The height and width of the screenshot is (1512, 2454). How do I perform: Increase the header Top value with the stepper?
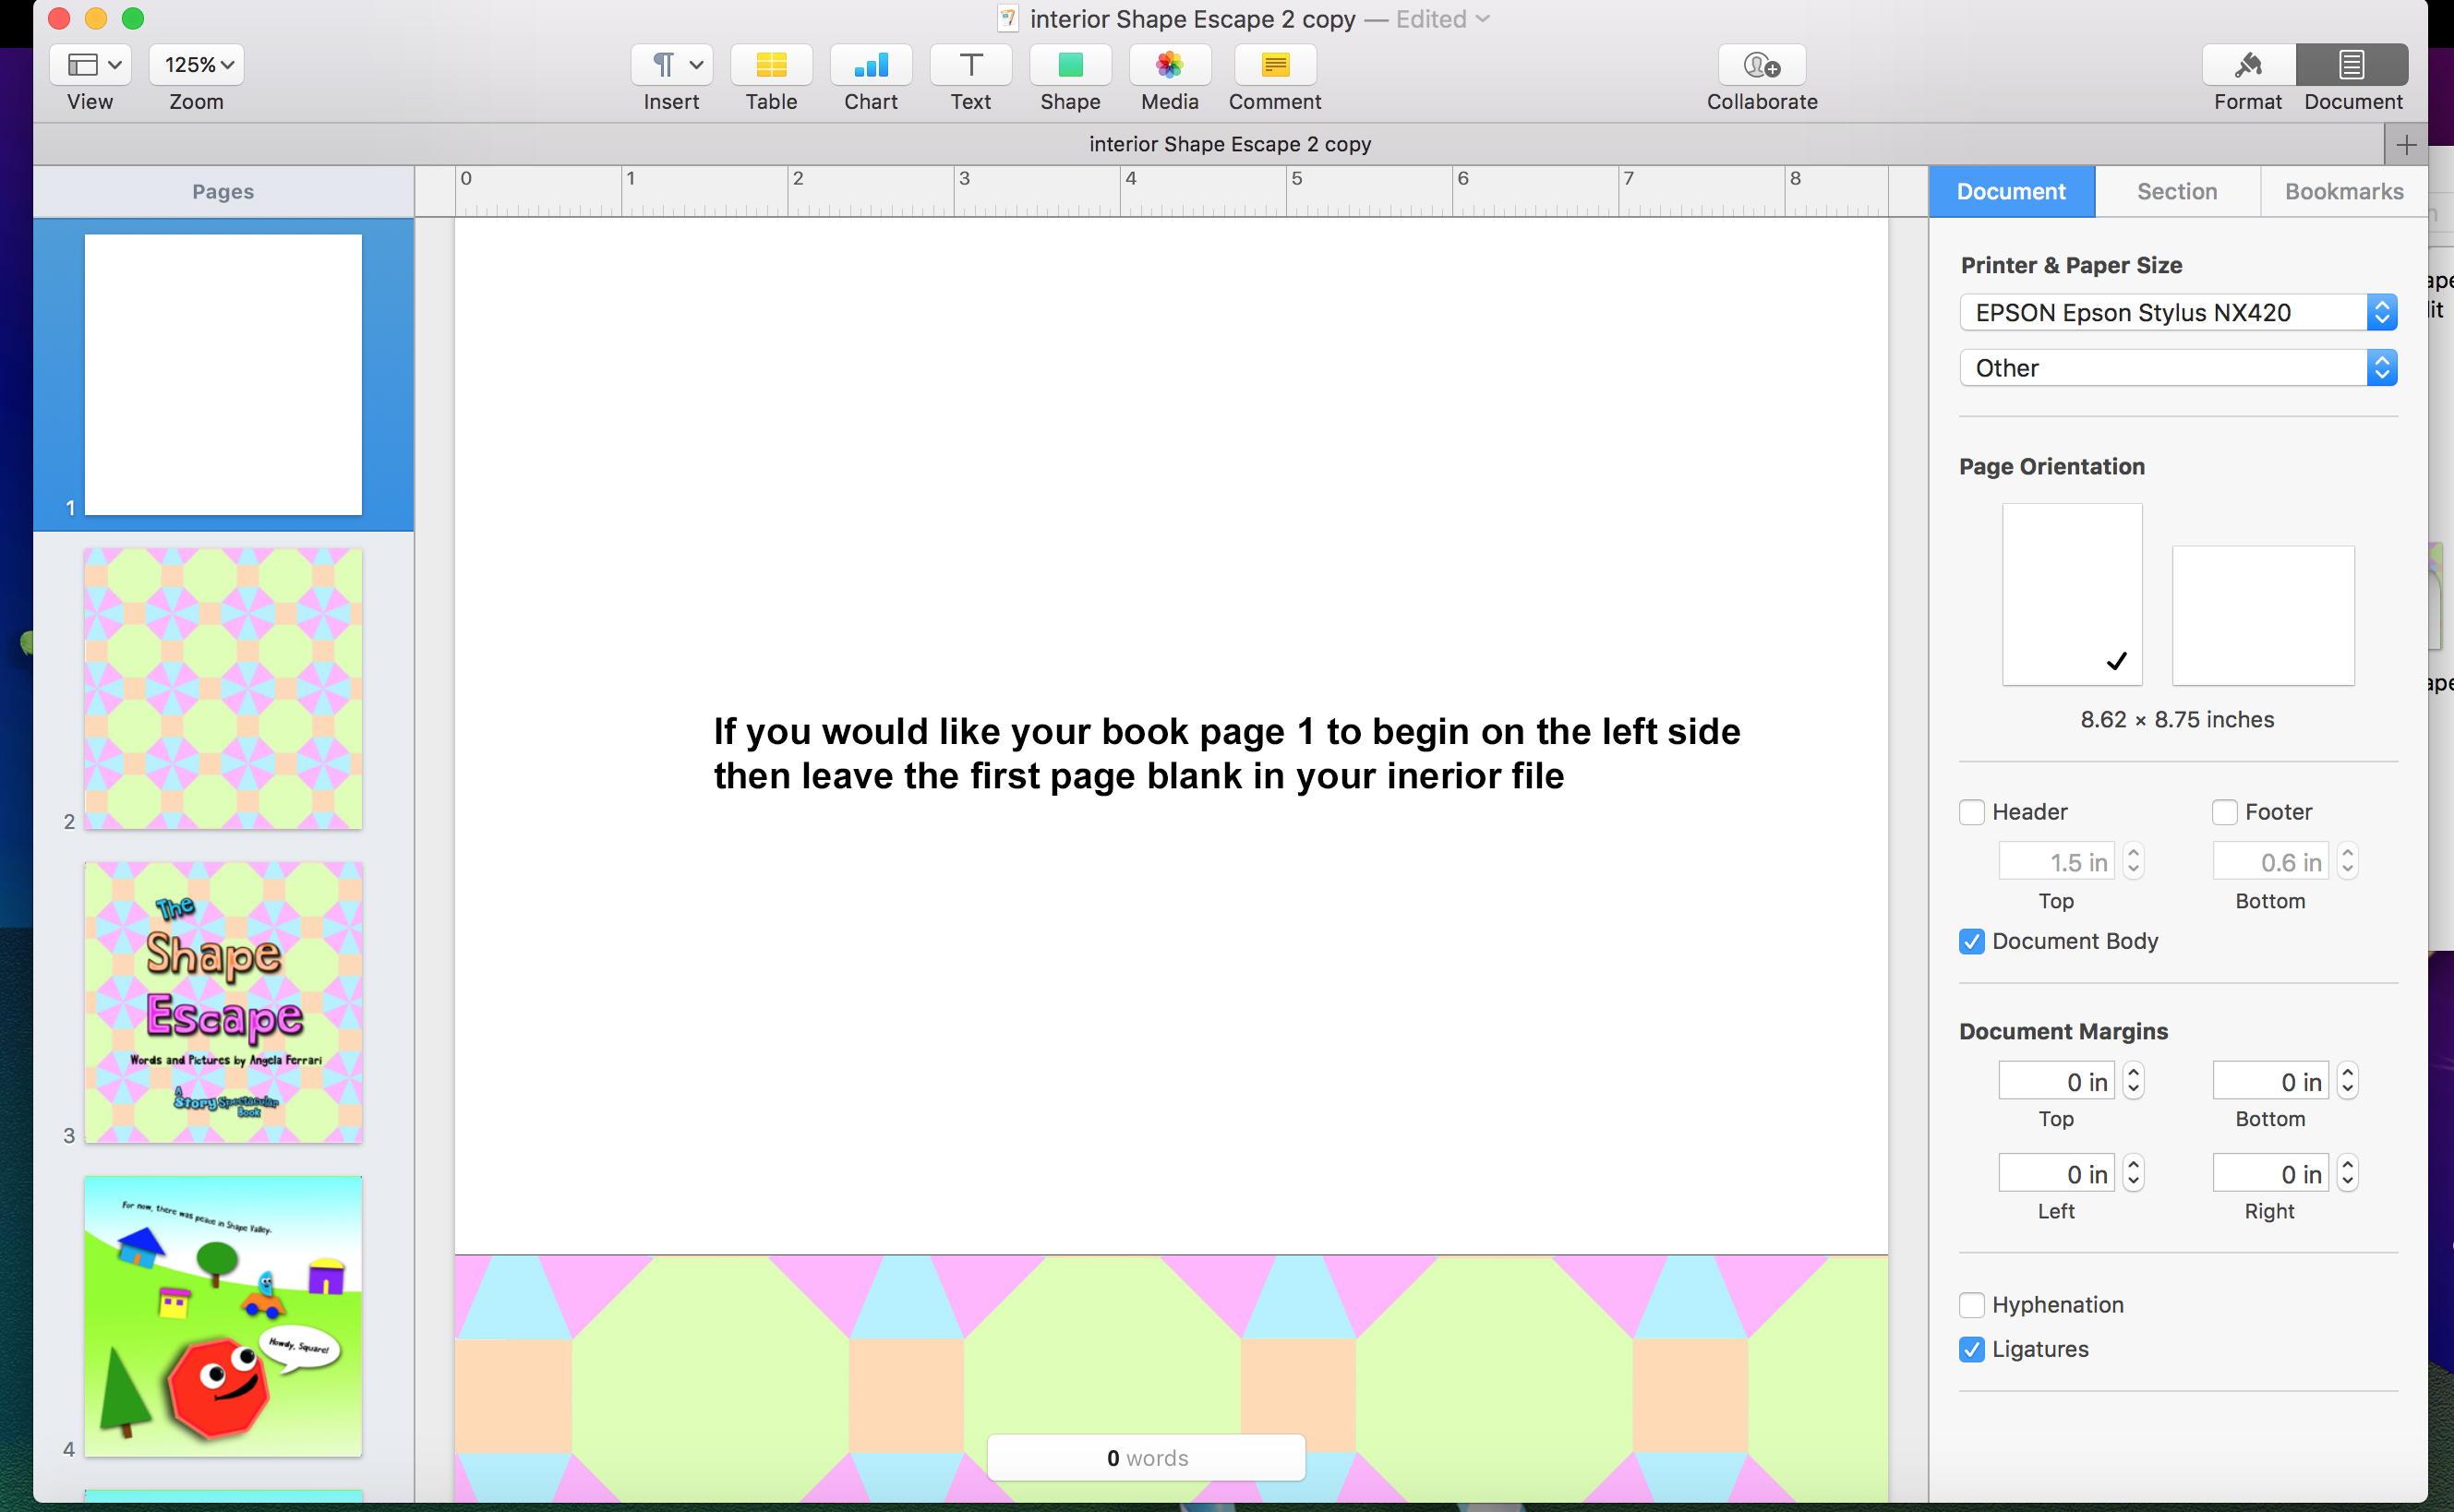(x=2135, y=853)
